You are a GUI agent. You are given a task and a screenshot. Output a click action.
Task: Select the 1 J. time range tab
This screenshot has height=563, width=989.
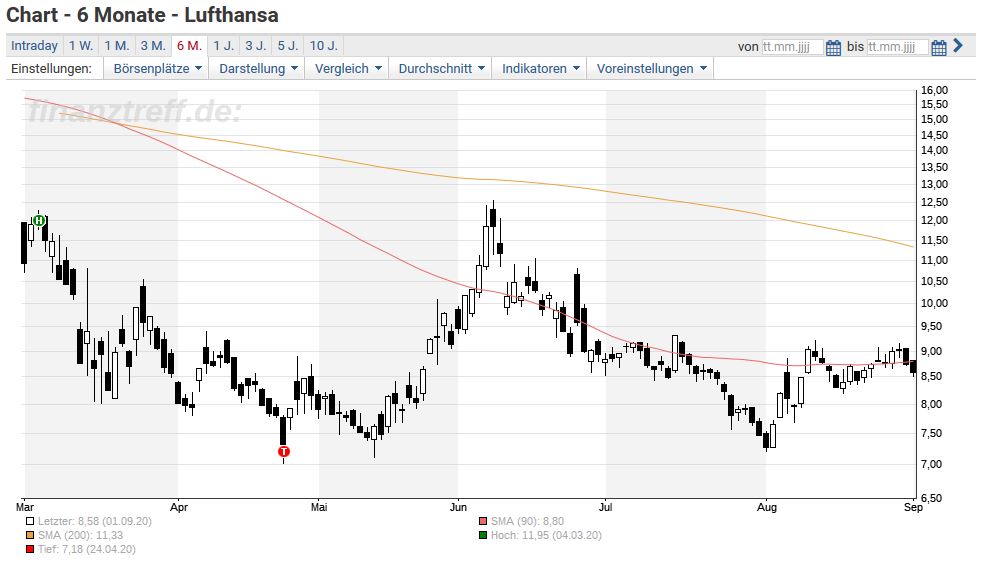(223, 46)
